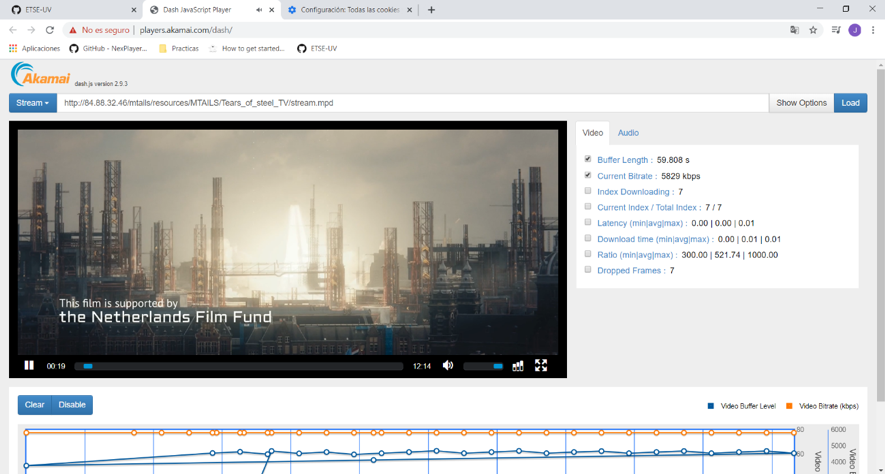The width and height of the screenshot is (885, 474).
Task: Open the Chrome three-dot menu
Action: coord(873,30)
